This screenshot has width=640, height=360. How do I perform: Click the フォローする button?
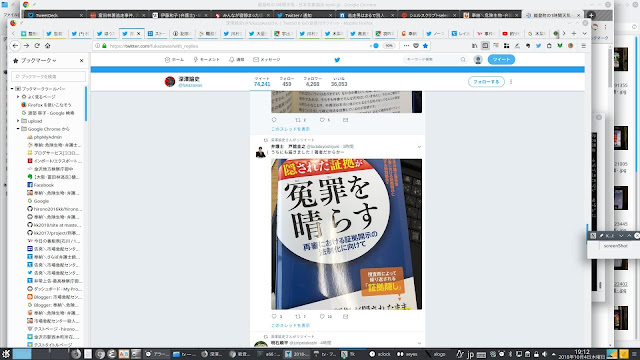[486, 82]
